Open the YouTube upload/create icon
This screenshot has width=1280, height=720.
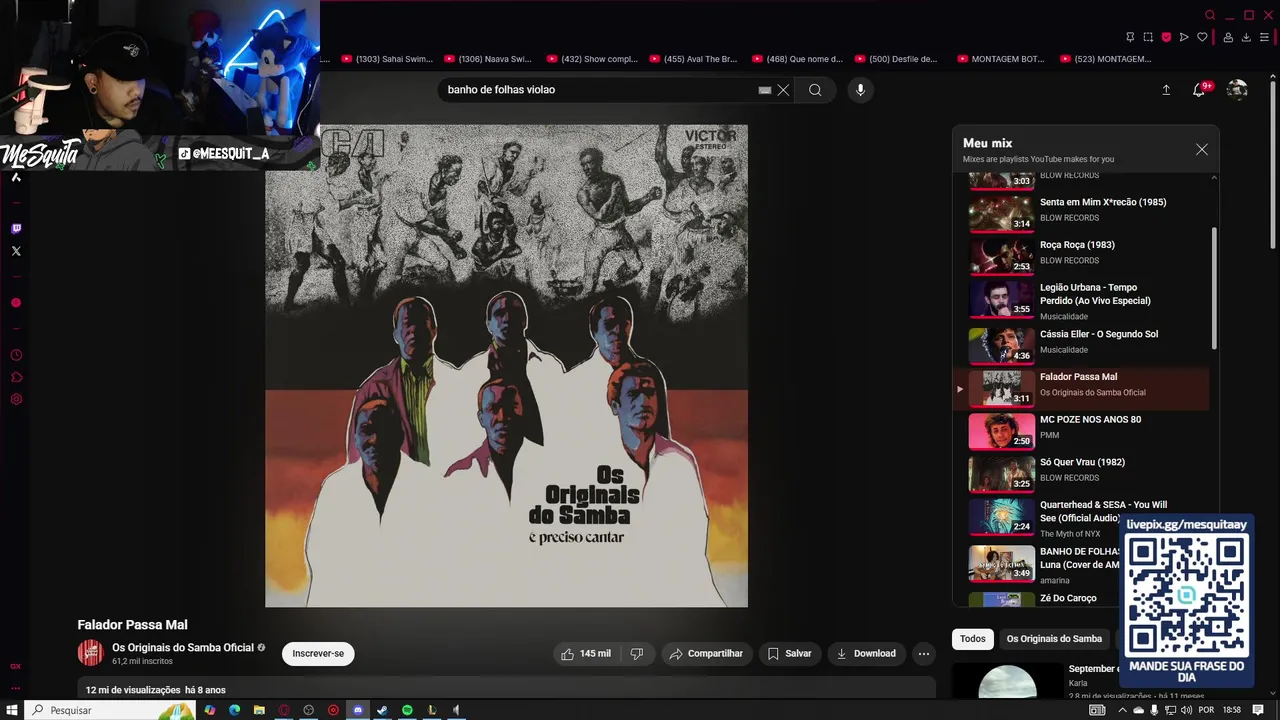(1166, 90)
